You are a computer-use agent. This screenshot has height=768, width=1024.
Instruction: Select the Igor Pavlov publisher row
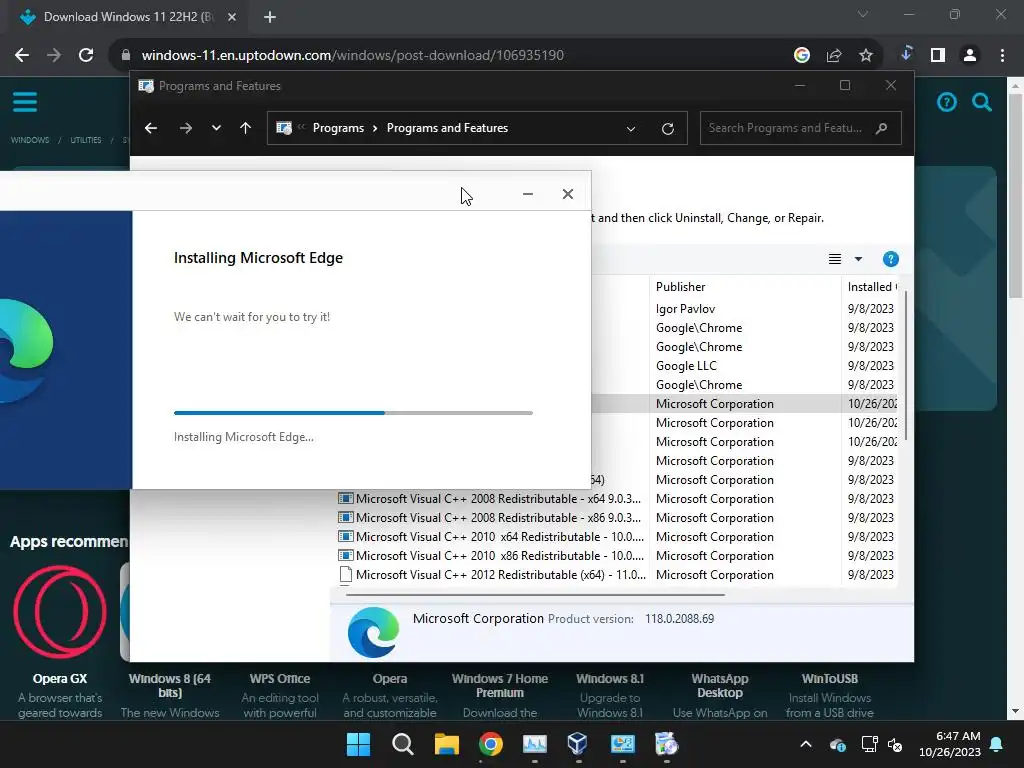[x=685, y=309]
